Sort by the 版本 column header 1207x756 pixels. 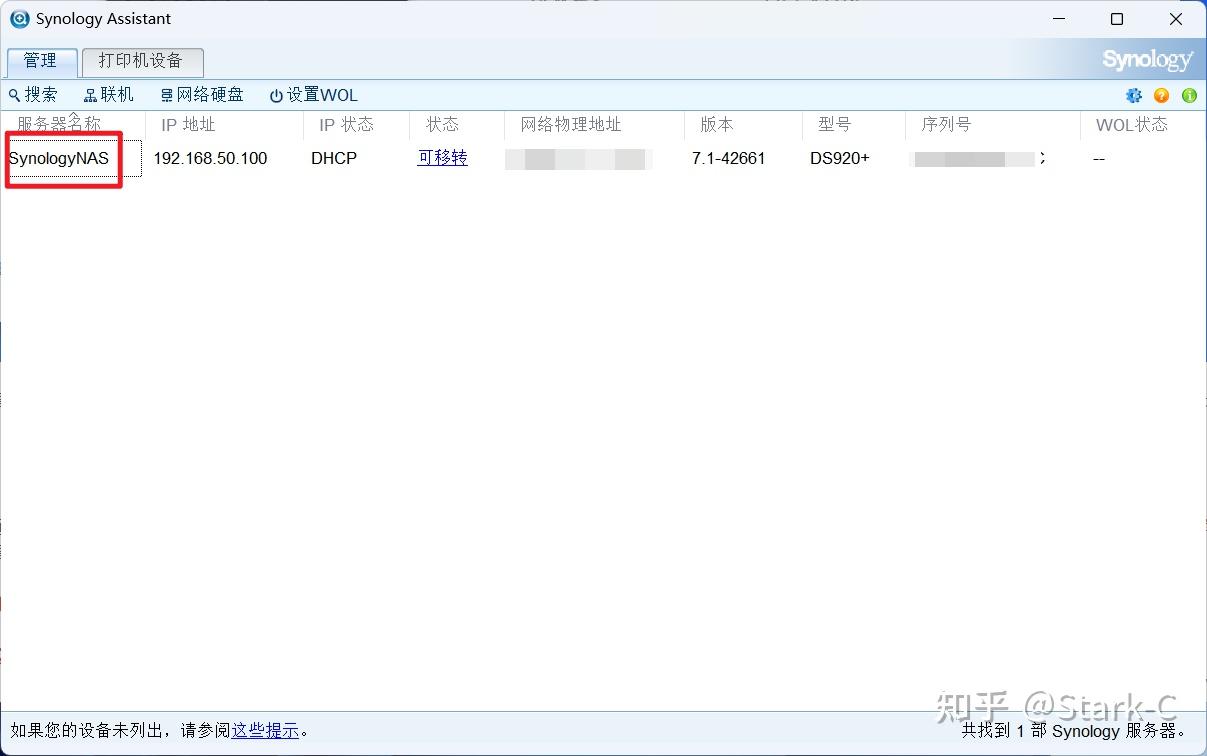pyautogui.click(x=716, y=124)
